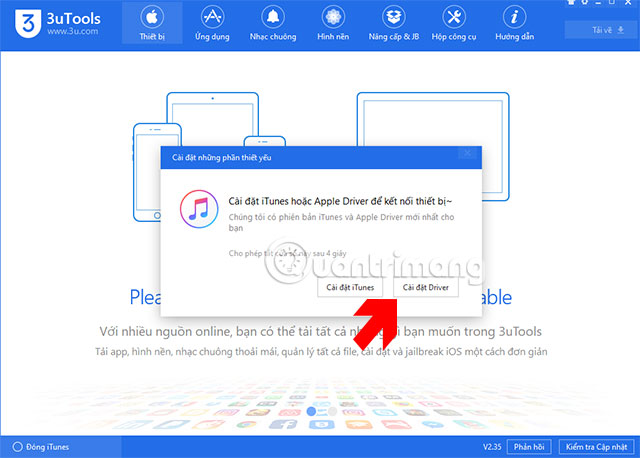640x458 pixels.
Task: Click Cài đặt iTunes button
Action: pos(350,287)
